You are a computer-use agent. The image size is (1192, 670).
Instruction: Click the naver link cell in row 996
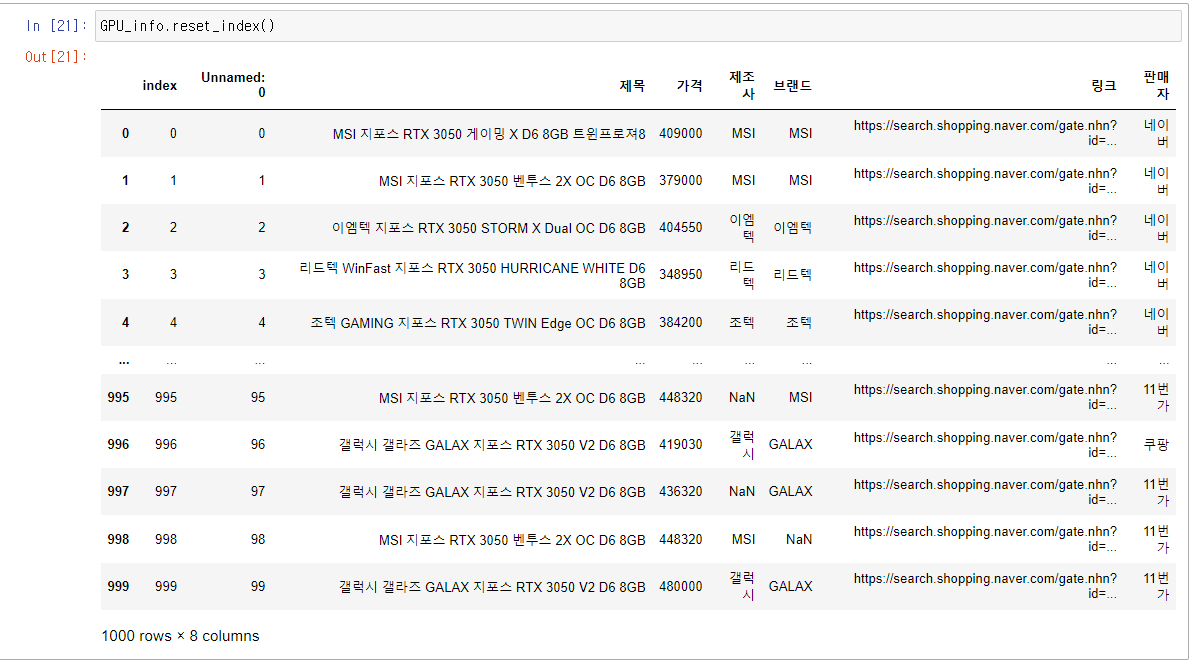coord(985,445)
